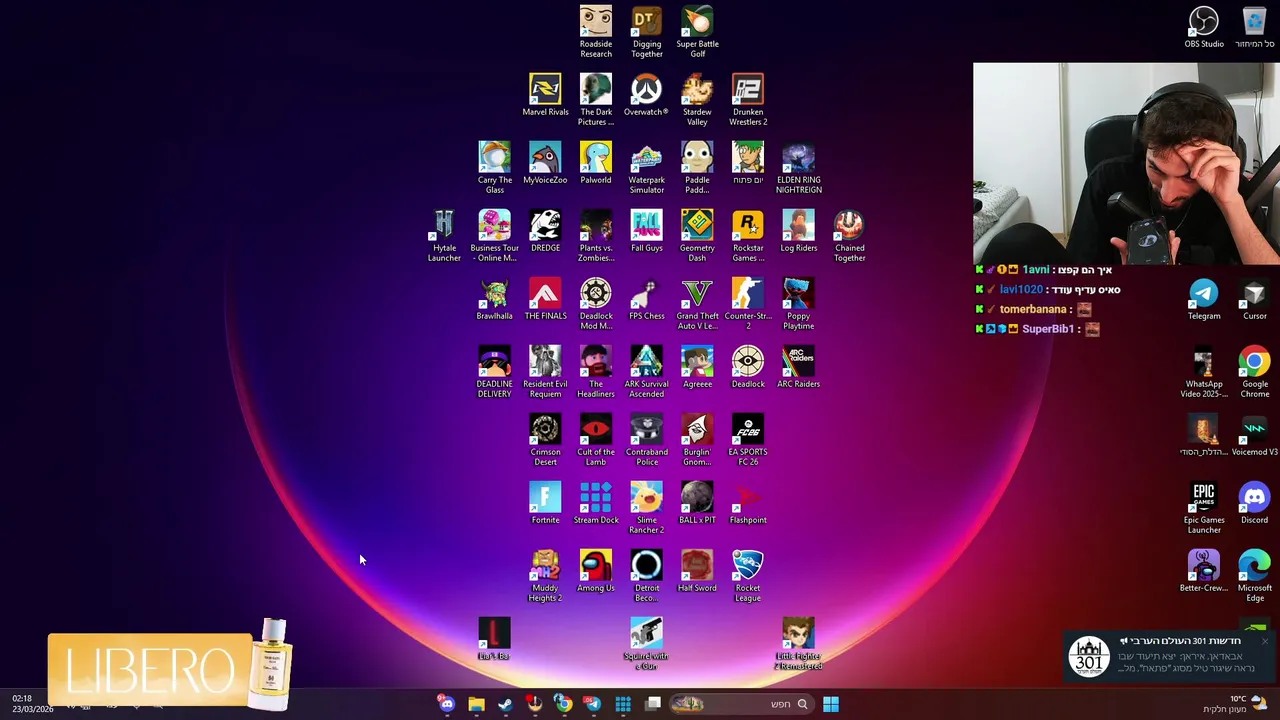Open the 301 news notification toast
The width and height of the screenshot is (1280, 720).
pyautogui.click(x=1169, y=656)
